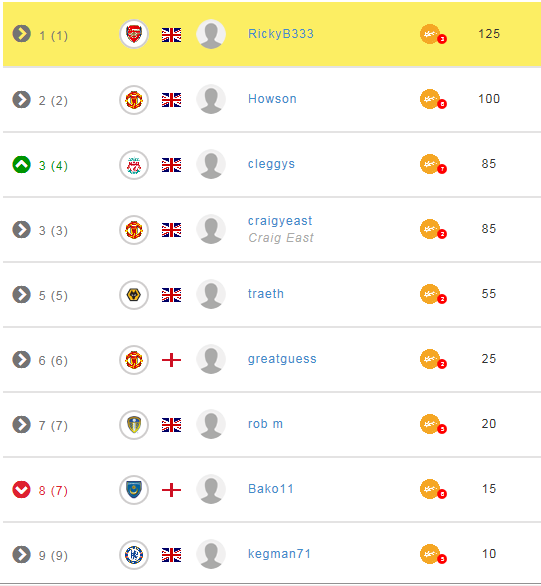Viewport: 541px width, 586px height.
Task: Click the Liverpool club badge beside cleggys
Action: [x=134, y=164]
